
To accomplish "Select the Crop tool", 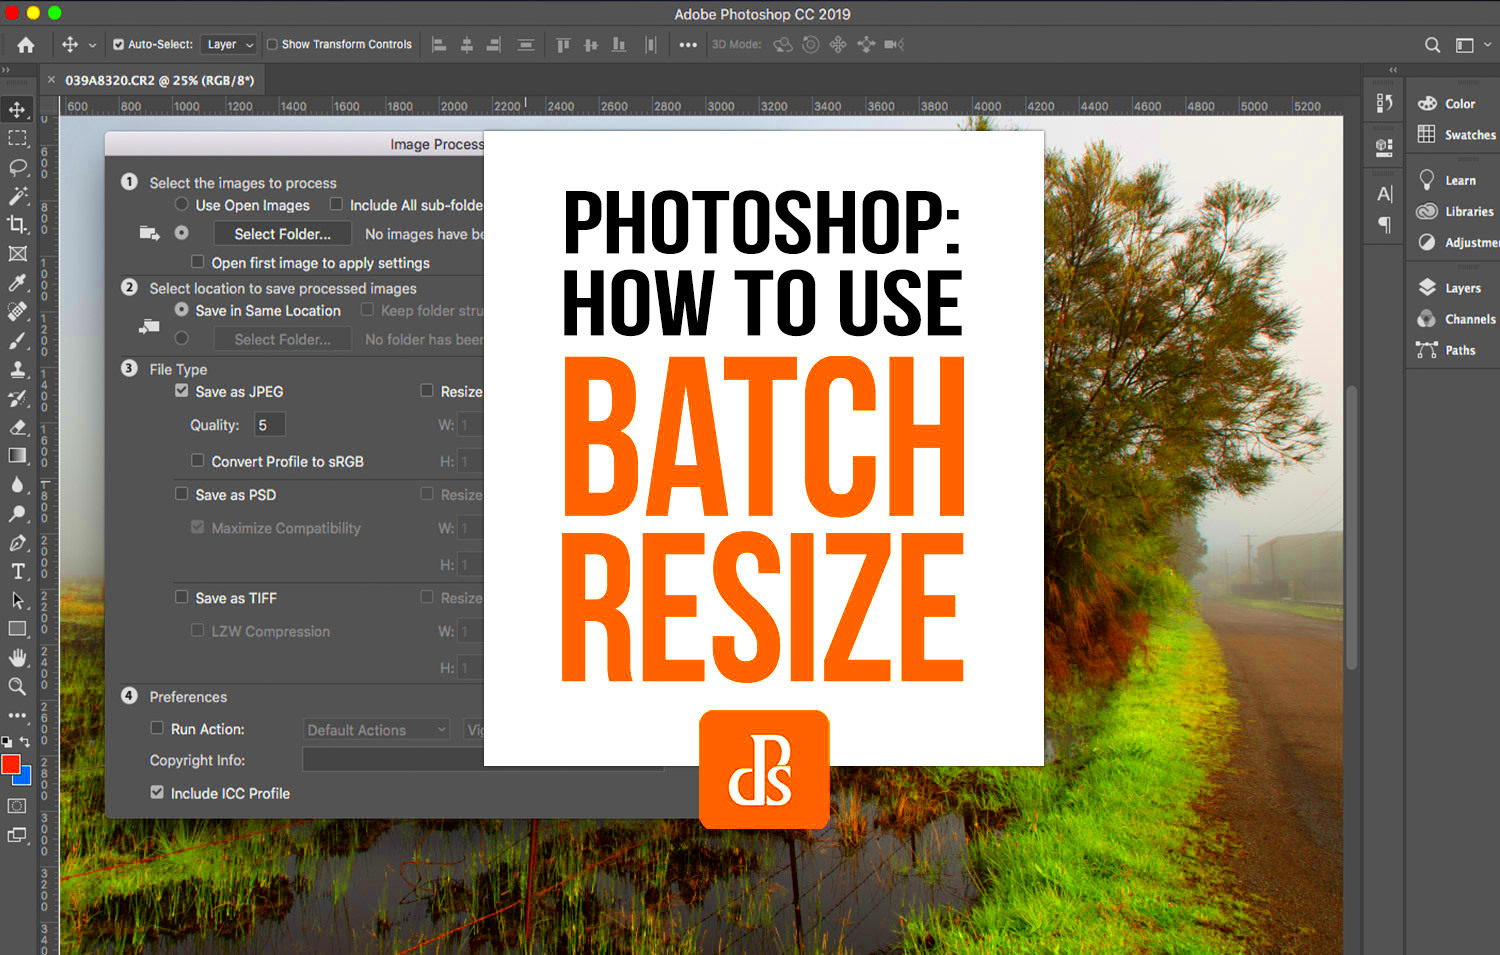I will [x=17, y=225].
